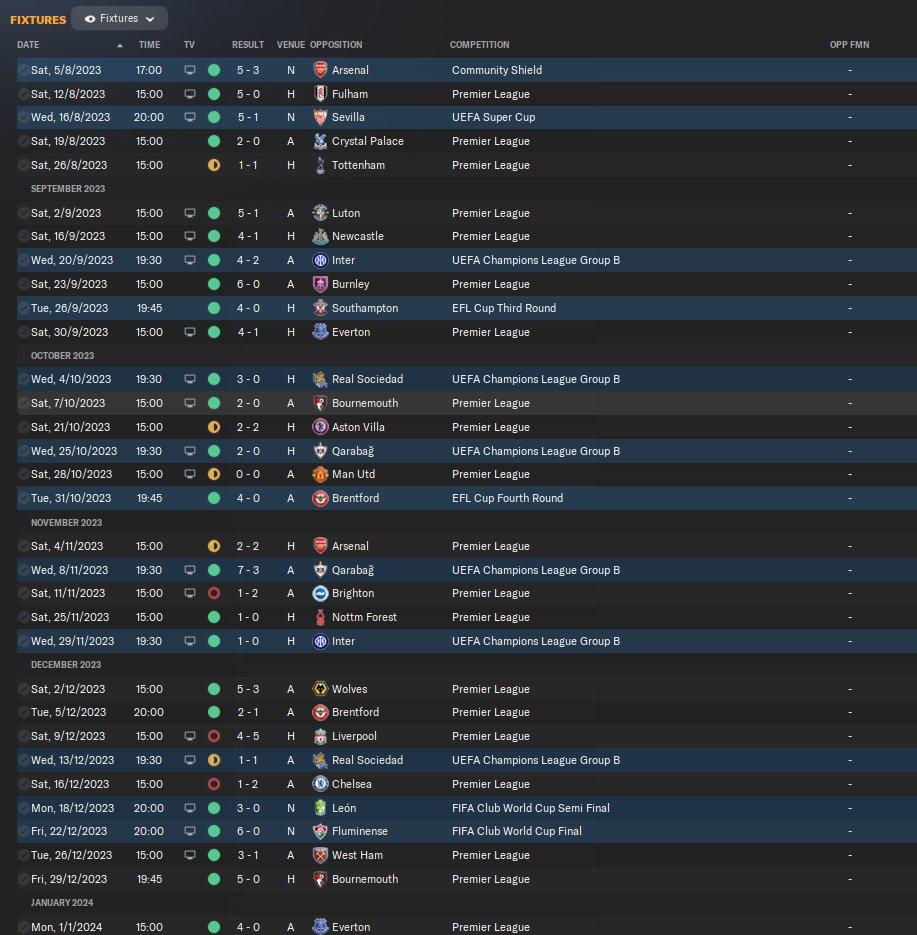Screen dimensions: 917x935
Task: Click the Nottm Forest club badge
Action: click(x=320, y=617)
